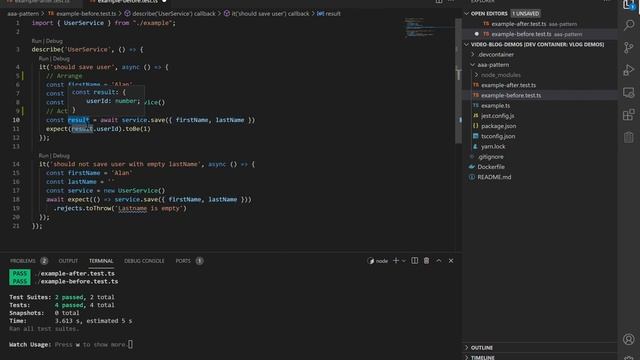
Task: Open example-after.test.ts from Open Editors
Action: (x=518, y=24)
